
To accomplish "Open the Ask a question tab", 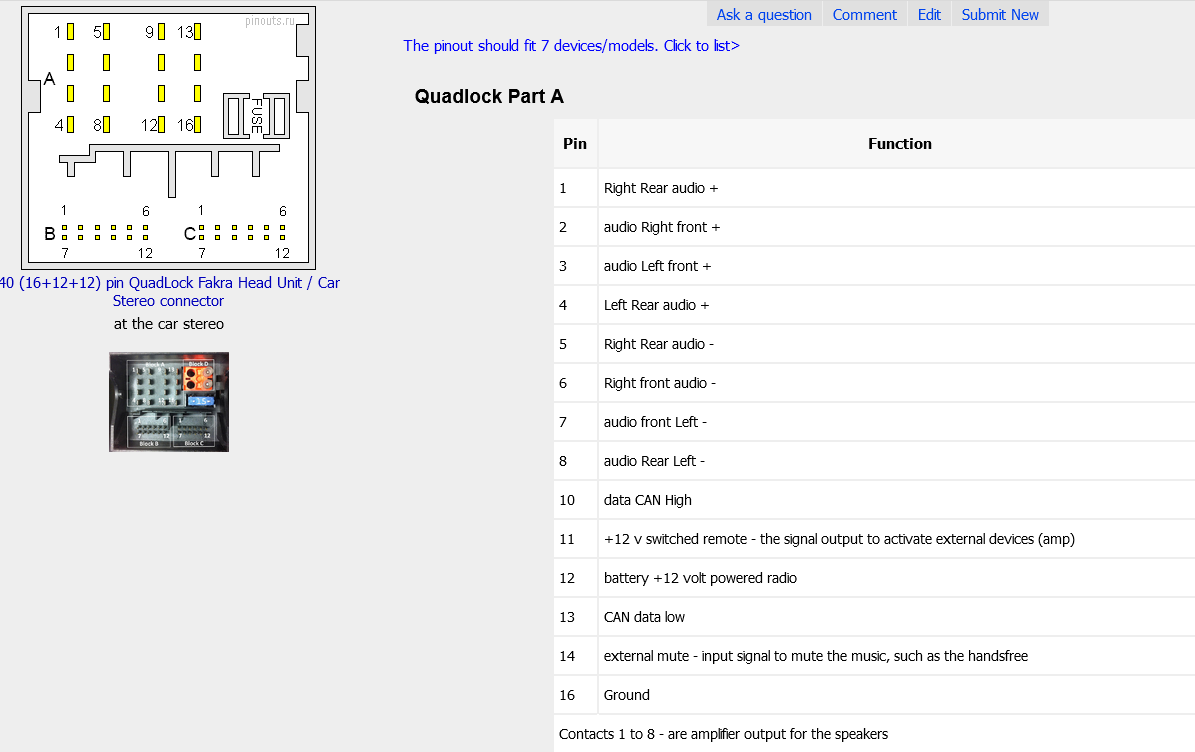I will pyautogui.click(x=764, y=14).
